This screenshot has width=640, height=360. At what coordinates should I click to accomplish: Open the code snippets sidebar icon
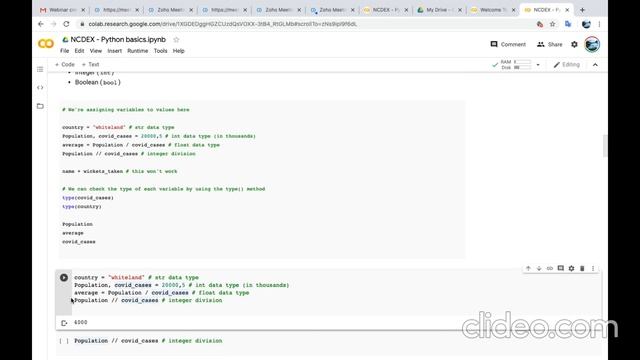coord(40,87)
